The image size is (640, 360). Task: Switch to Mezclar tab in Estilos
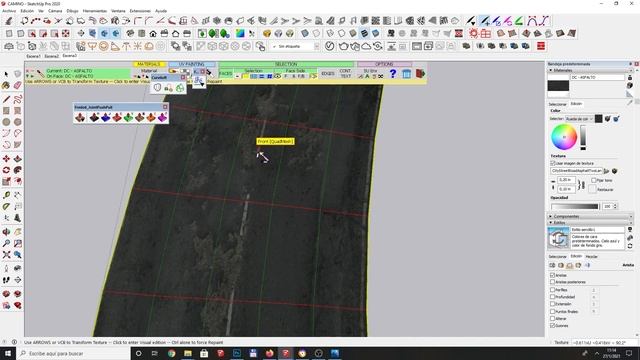591,257
